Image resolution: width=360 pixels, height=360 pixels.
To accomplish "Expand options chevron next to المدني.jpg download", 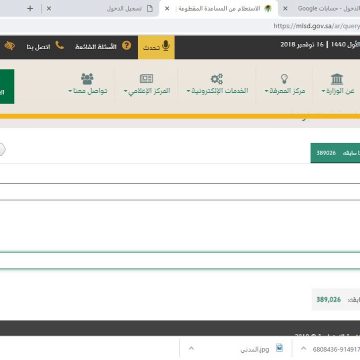I will (191, 348).
